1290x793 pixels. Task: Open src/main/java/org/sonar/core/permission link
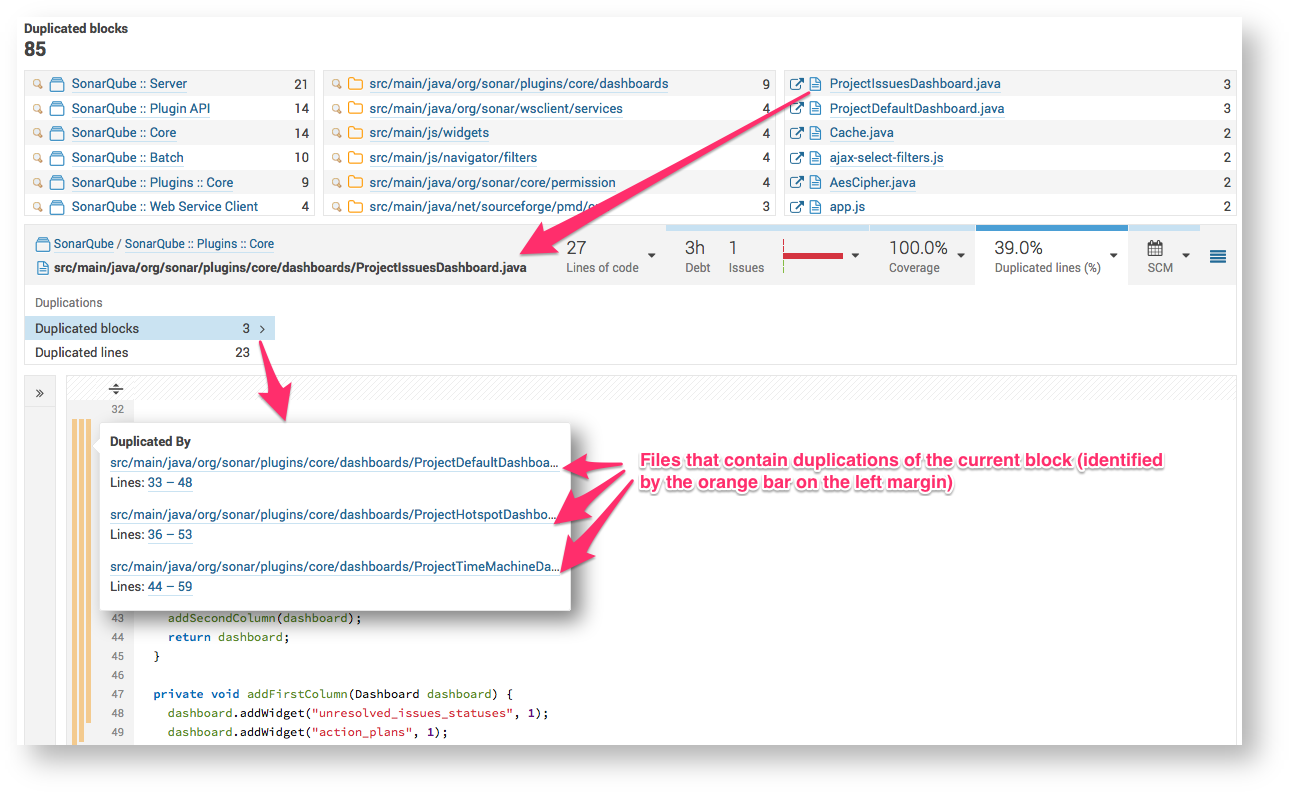pyautogui.click(x=492, y=183)
